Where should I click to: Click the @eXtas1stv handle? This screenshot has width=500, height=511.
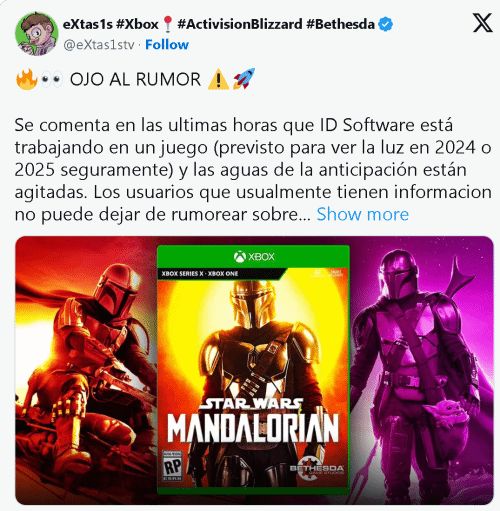pyautogui.click(x=99, y=45)
